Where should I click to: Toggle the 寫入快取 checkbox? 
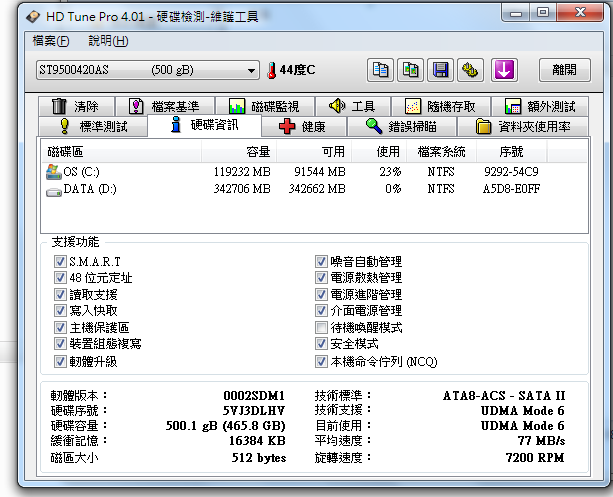pyautogui.click(x=60, y=311)
